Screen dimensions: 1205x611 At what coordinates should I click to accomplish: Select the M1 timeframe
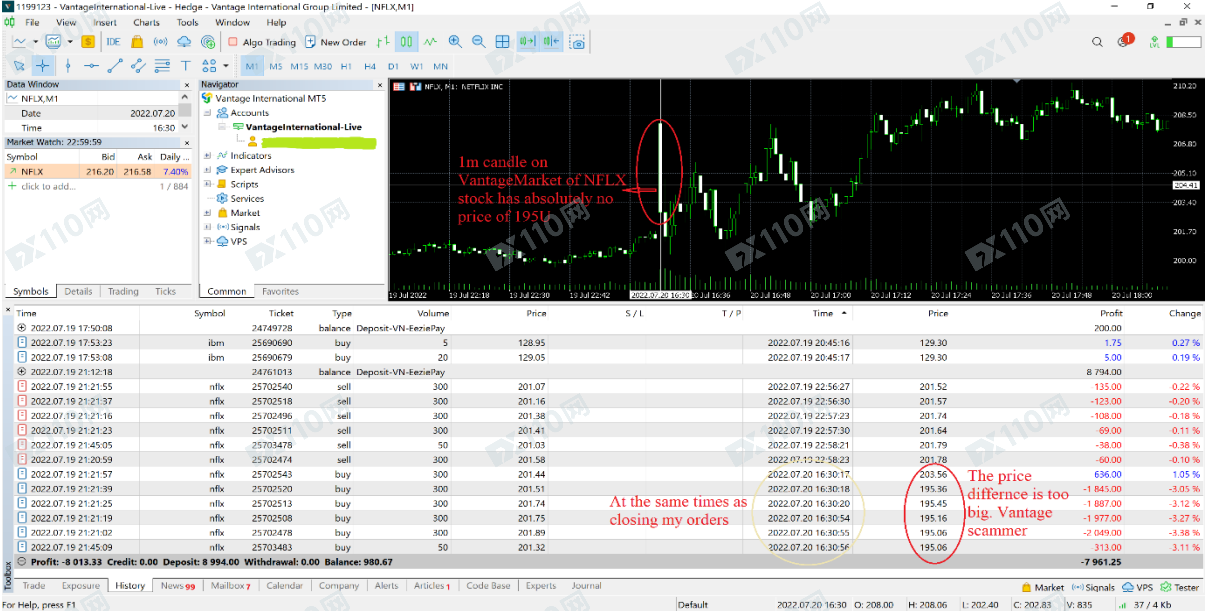pos(252,66)
